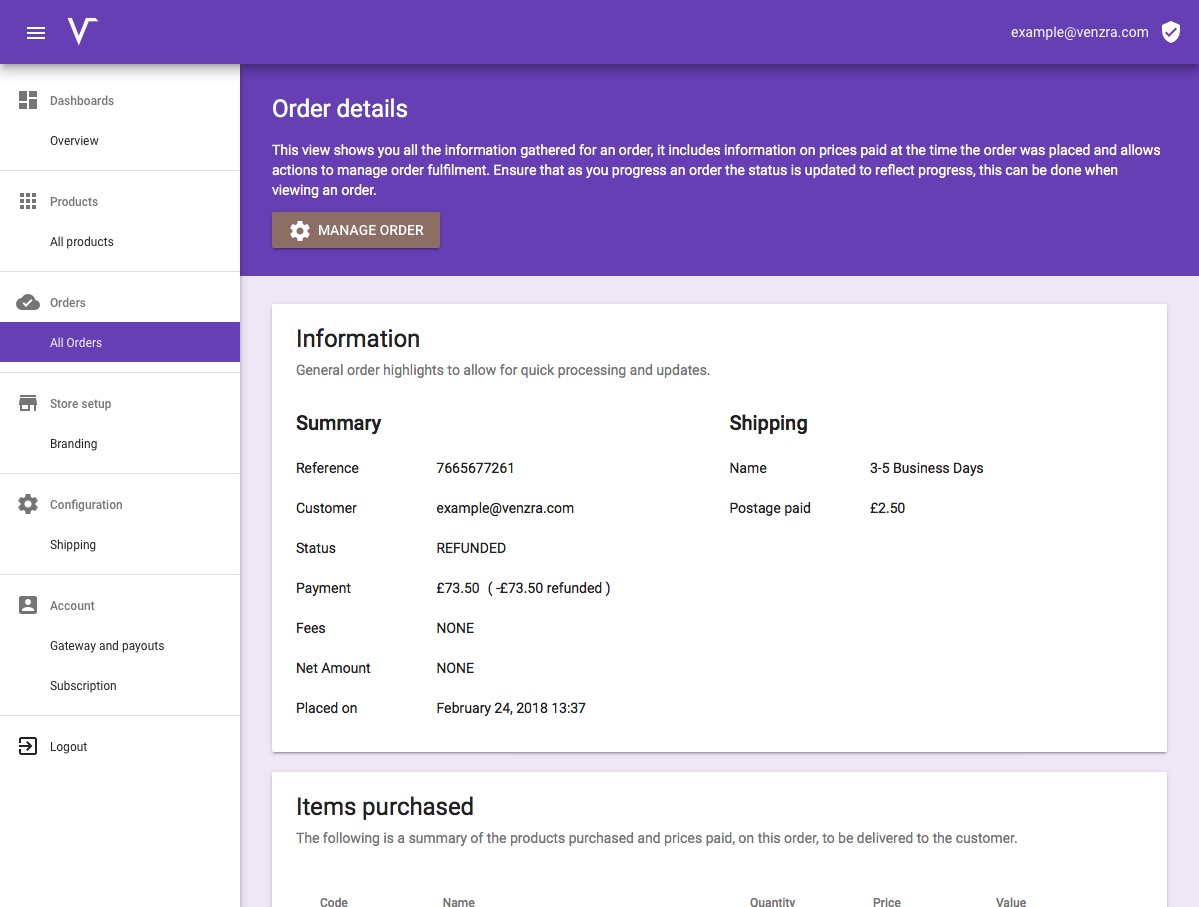This screenshot has height=907, width=1199.
Task: Open Shipping configuration
Action: click(73, 545)
